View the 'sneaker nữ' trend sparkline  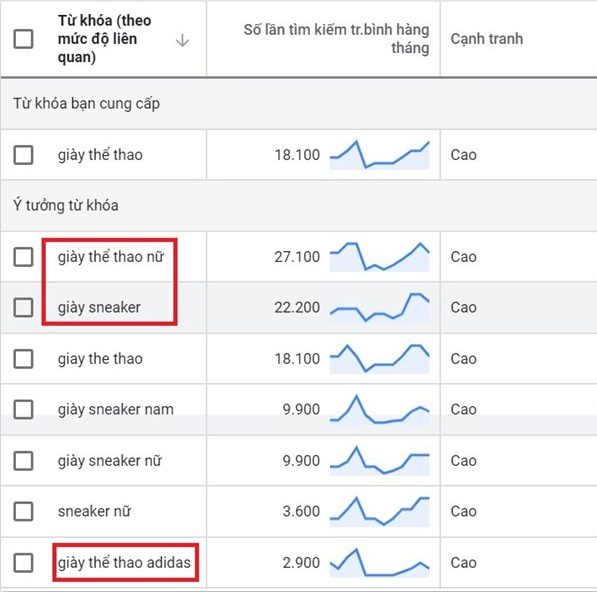pyautogui.click(x=380, y=511)
